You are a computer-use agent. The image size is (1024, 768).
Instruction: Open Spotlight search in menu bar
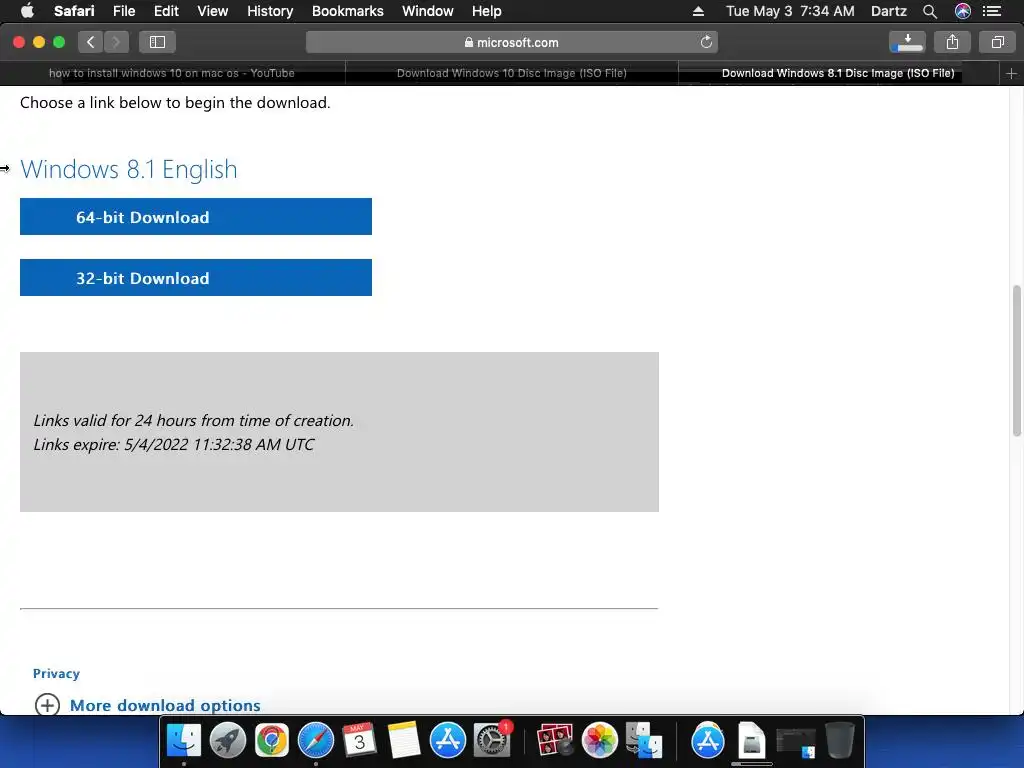tap(930, 11)
